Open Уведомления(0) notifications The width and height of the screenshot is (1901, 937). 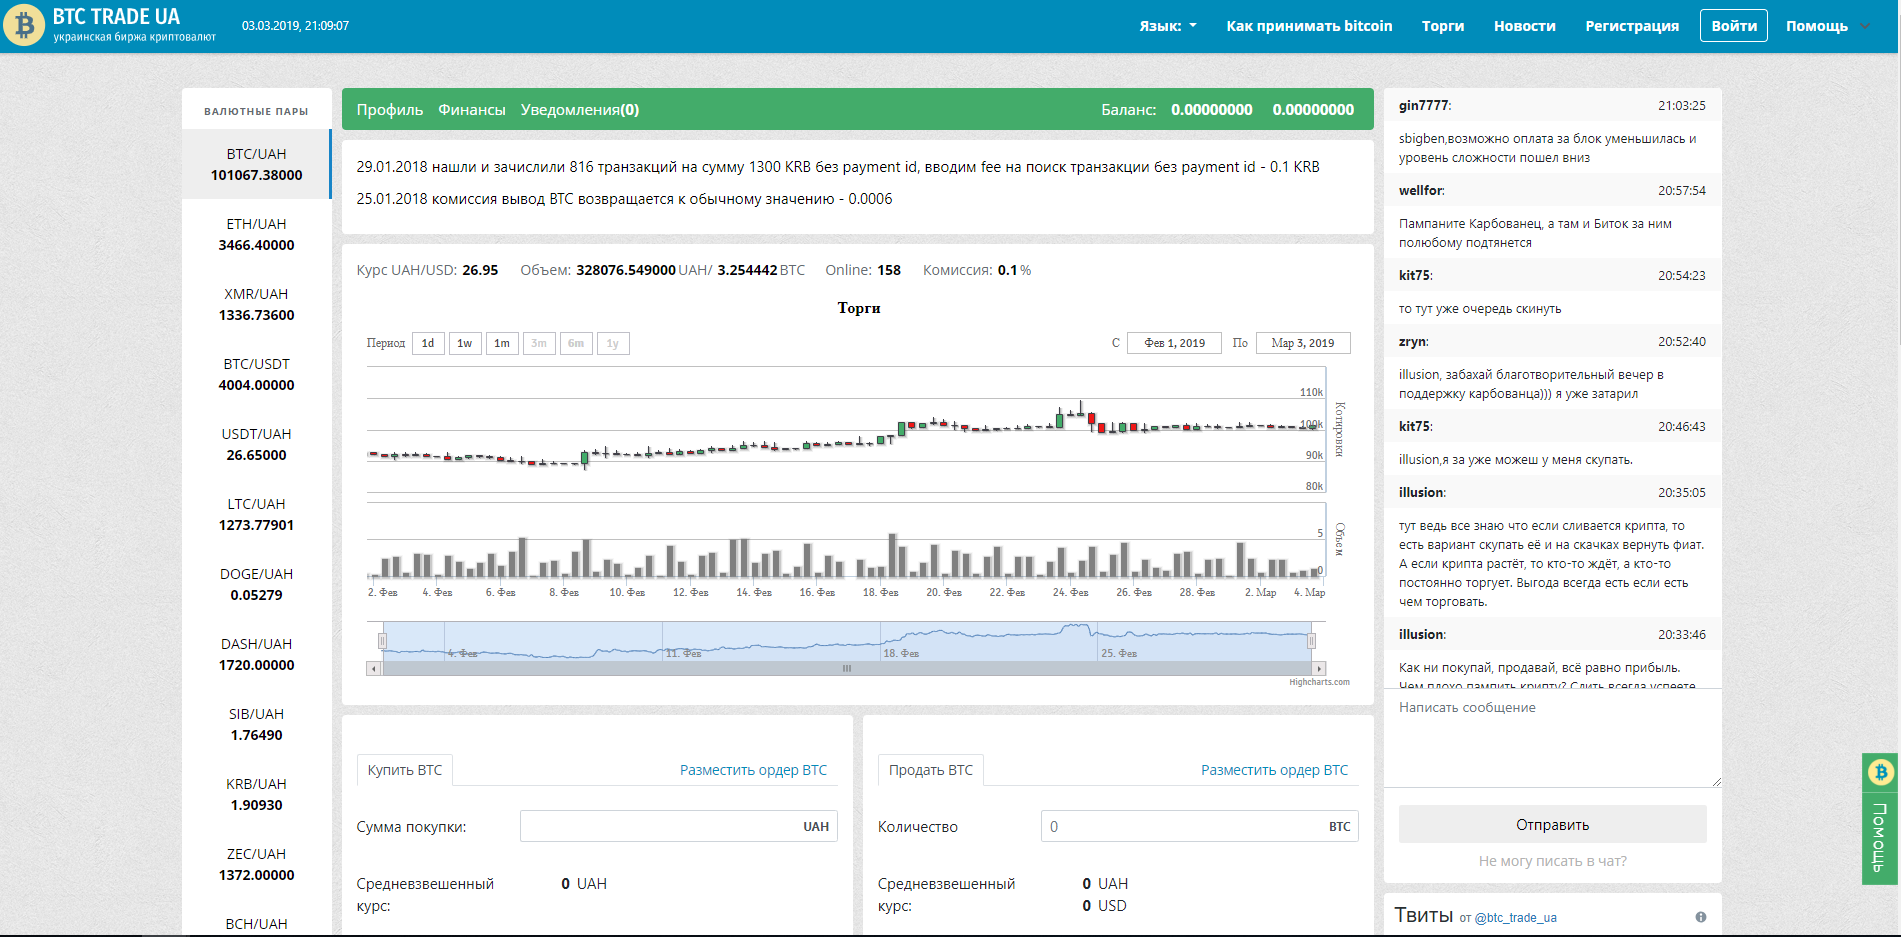pyautogui.click(x=580, y=110)
